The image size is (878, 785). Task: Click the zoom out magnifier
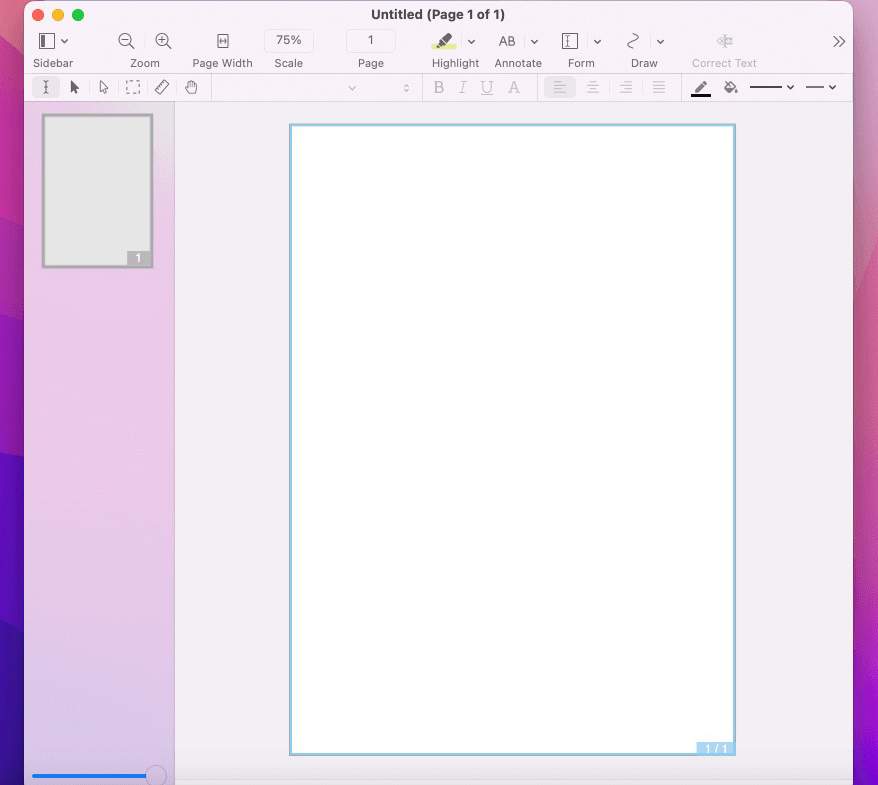pyautogui.click(x=126, y=41)
